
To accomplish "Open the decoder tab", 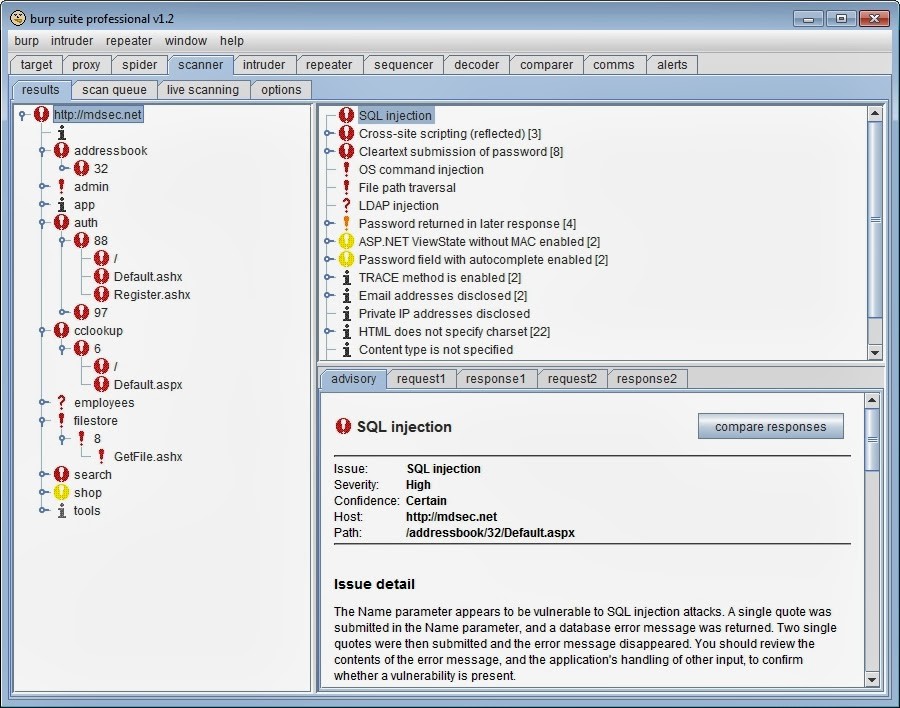I will coord(476,65).
